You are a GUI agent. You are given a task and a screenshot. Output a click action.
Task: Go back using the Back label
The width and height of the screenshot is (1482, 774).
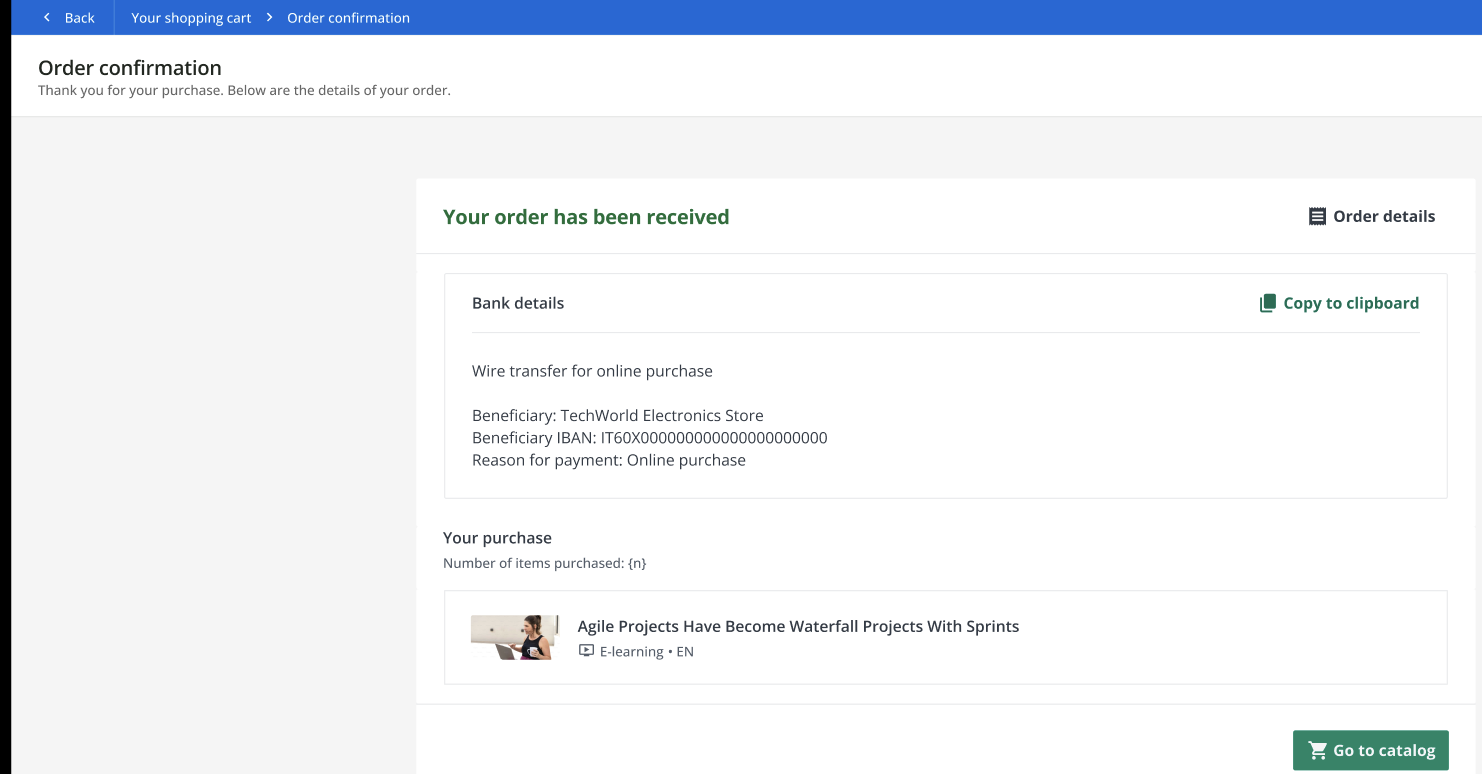click(79, 18)
